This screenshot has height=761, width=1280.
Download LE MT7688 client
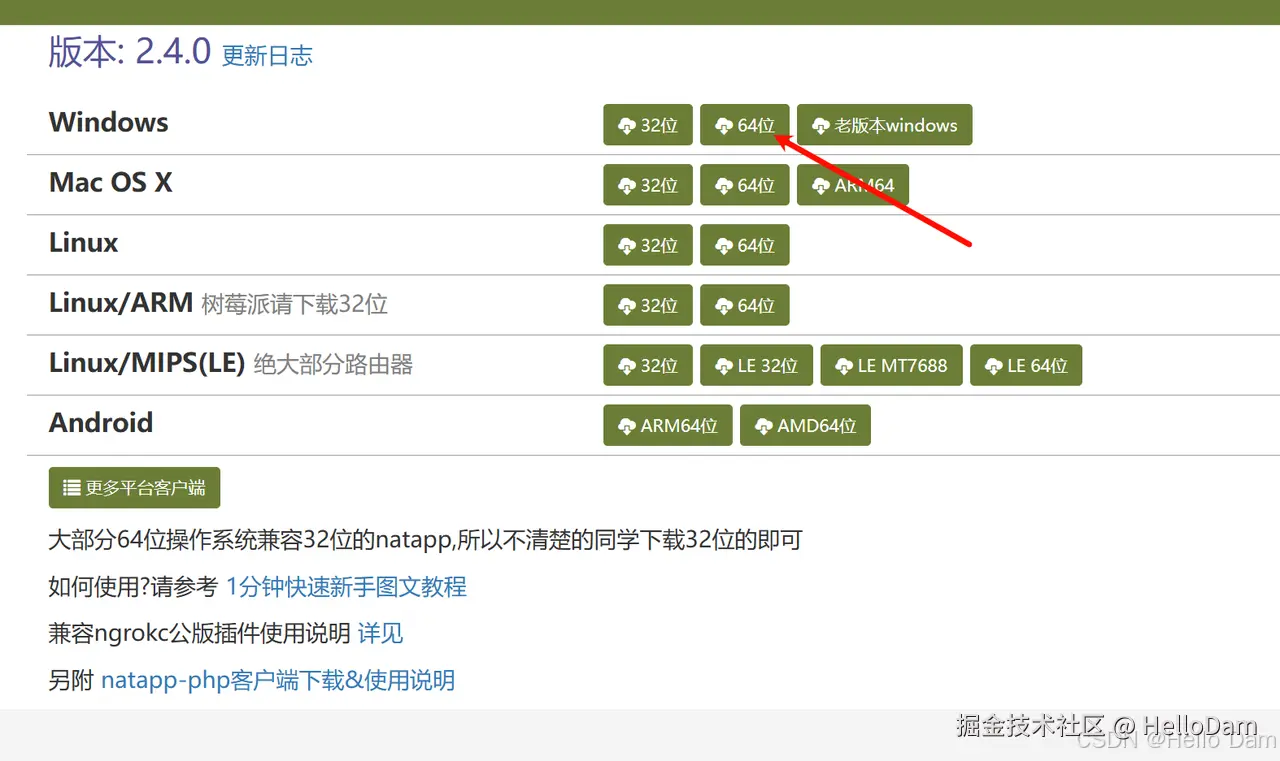click(891, 365)
